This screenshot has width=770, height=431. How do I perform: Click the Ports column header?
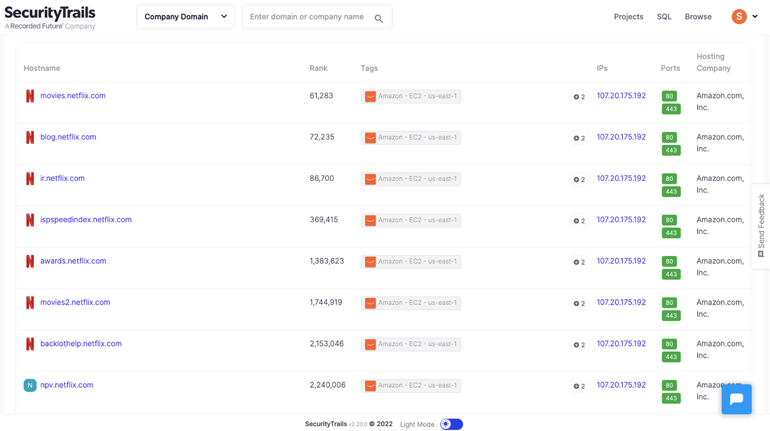(x=670, y=68)
